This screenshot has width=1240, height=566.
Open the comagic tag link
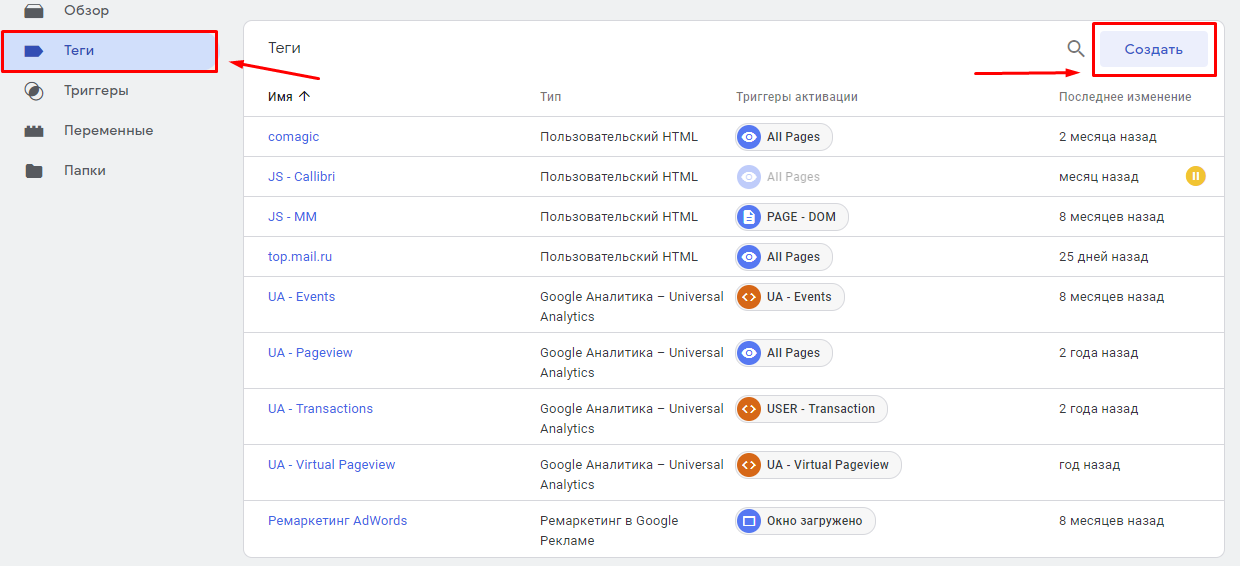(x=293, y=137)
